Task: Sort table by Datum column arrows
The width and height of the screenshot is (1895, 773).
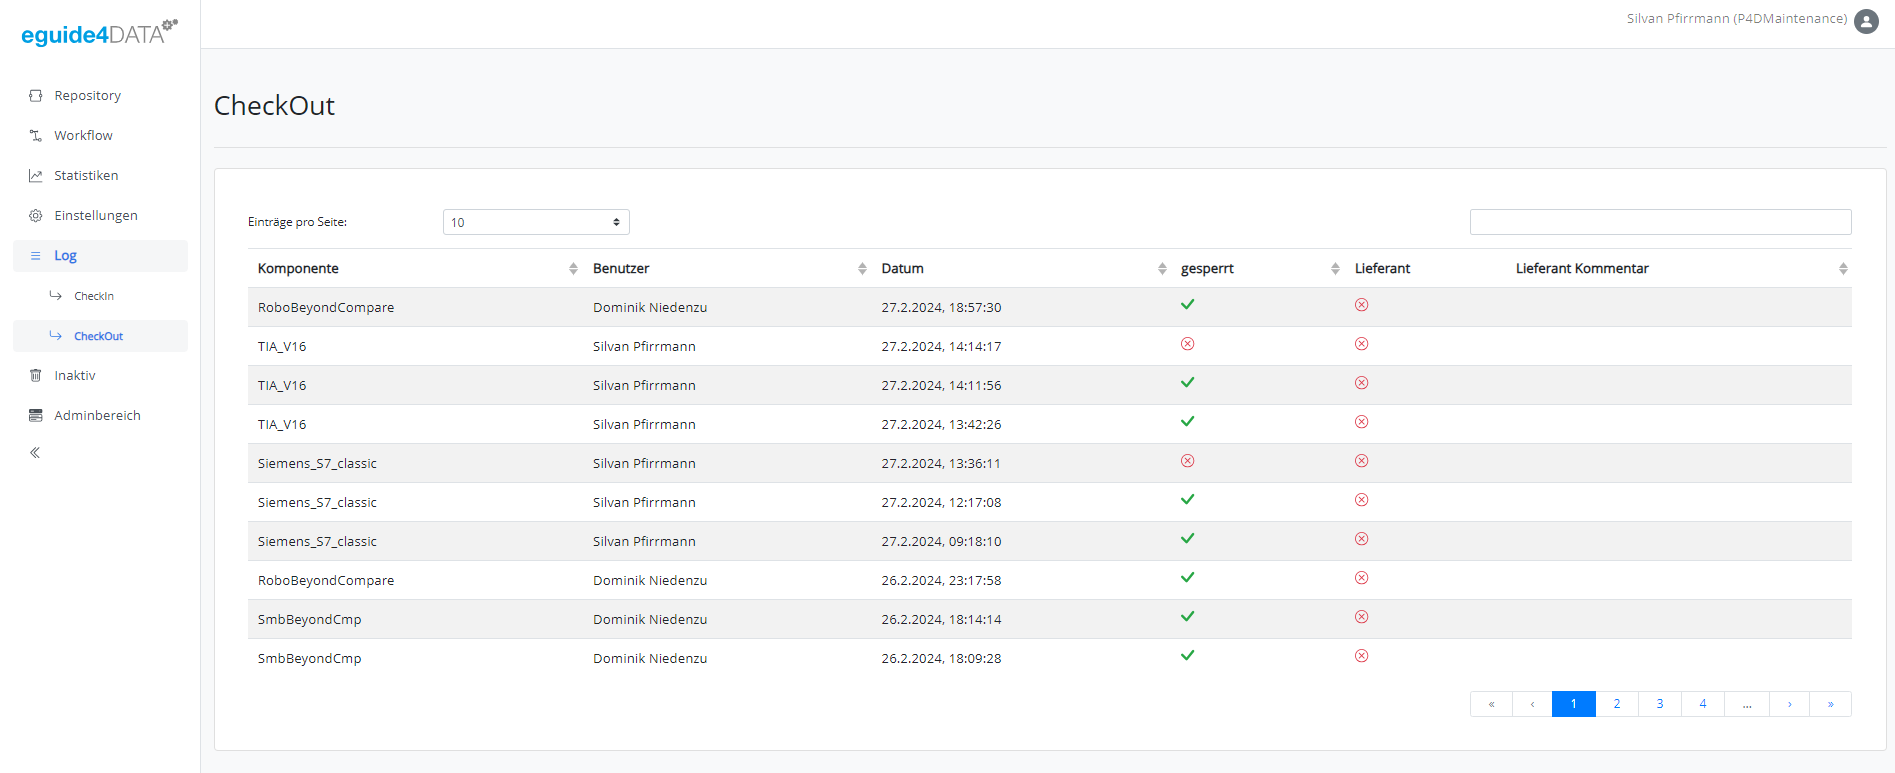Action: point(1161,269)
